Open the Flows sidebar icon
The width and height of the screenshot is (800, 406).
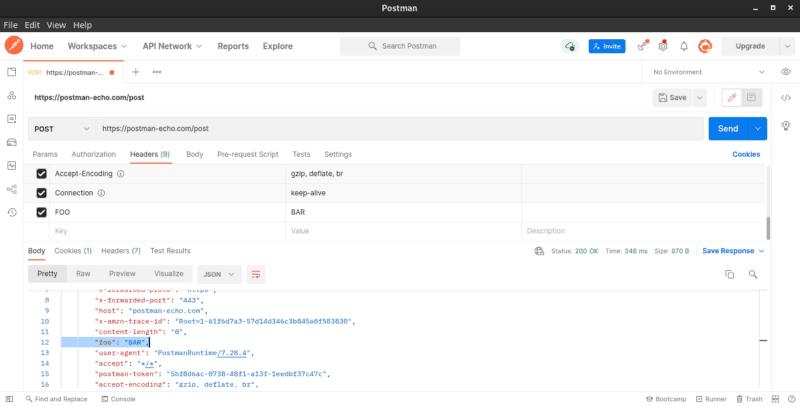pyautogui.click(x=11, y=189)
